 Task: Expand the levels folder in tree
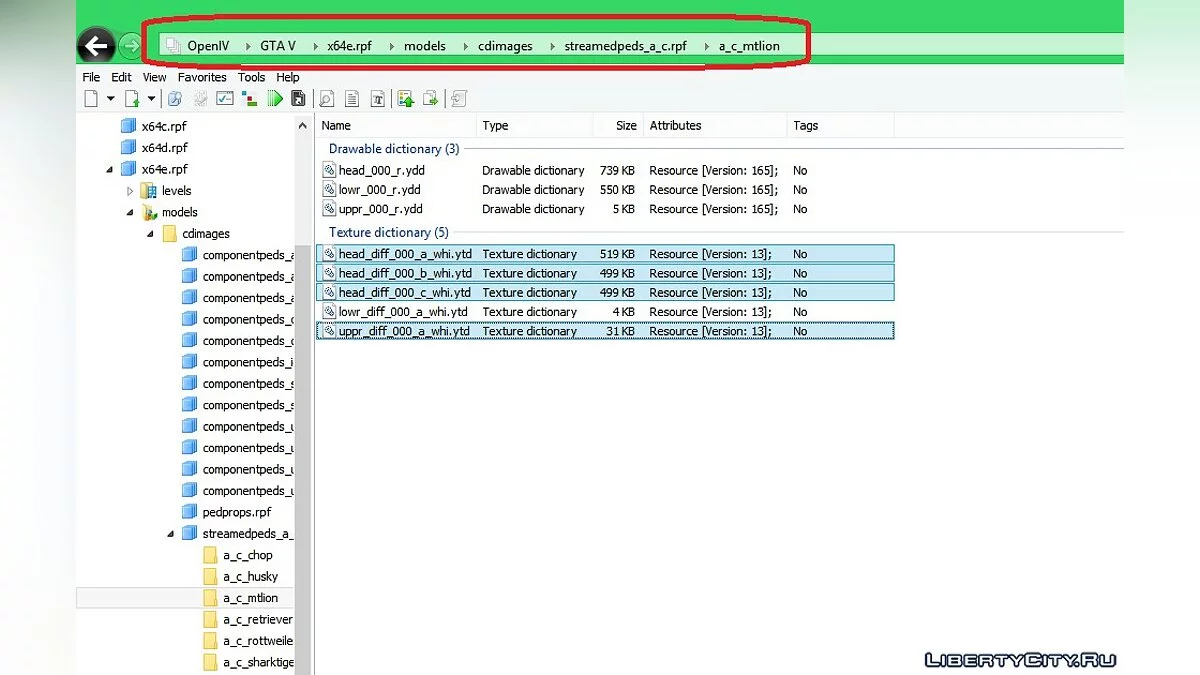(130, 191)
